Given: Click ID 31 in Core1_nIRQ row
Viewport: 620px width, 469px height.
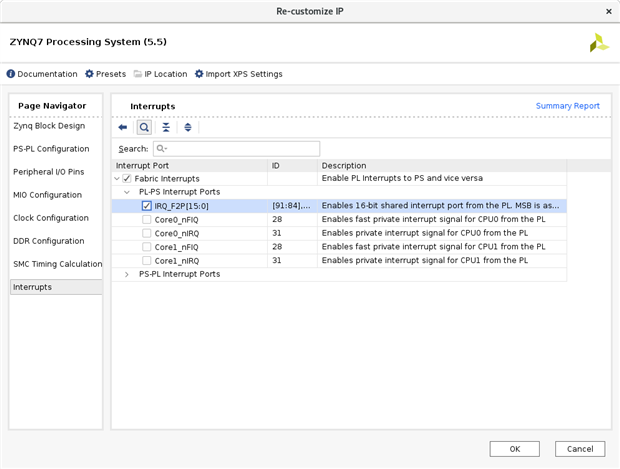Looking at the screenshot, I should (x=277, y=260).
